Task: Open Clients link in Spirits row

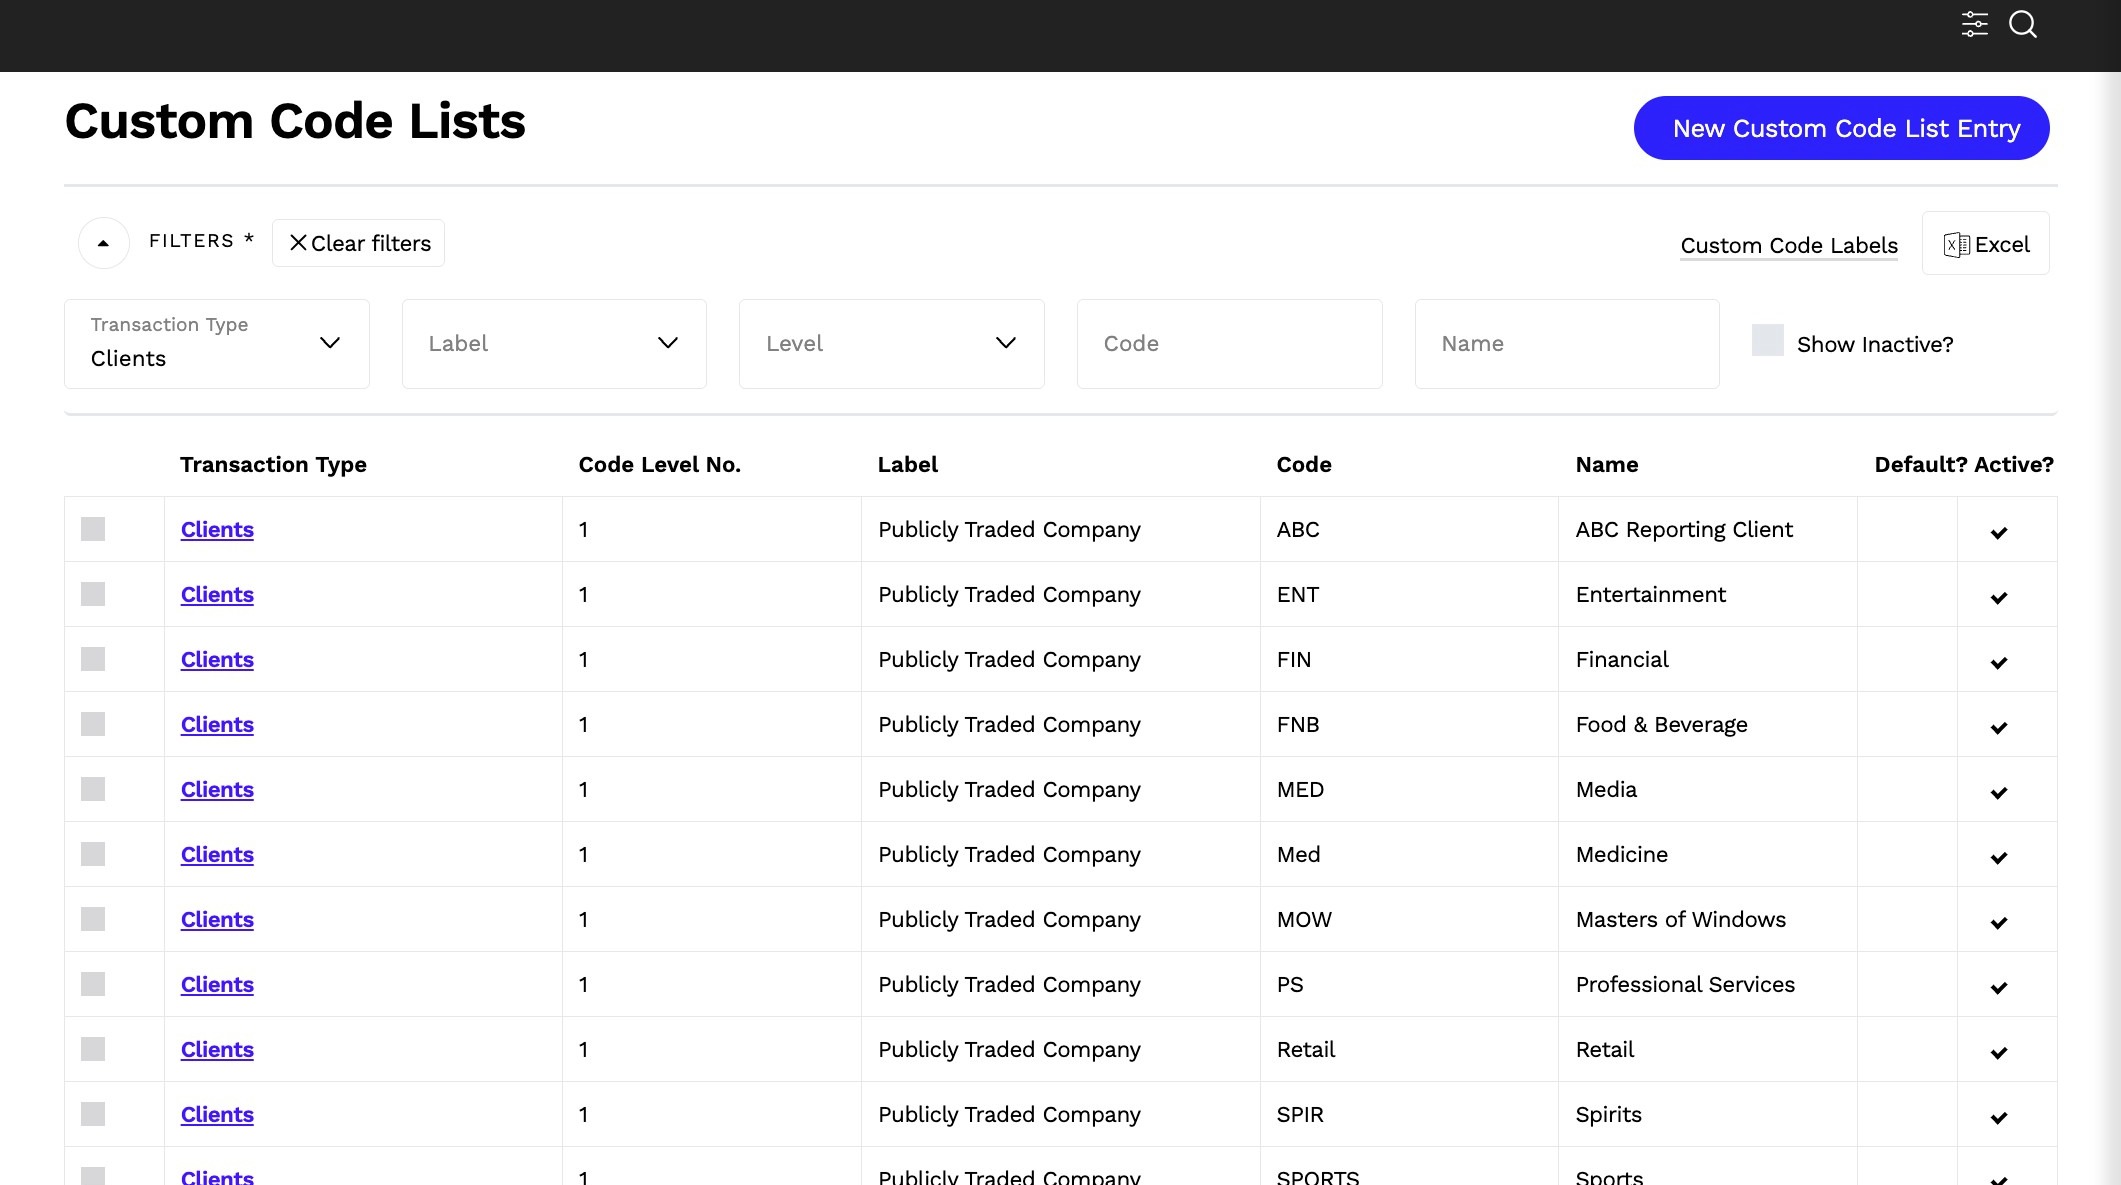Action: (x=217, y=1114)
